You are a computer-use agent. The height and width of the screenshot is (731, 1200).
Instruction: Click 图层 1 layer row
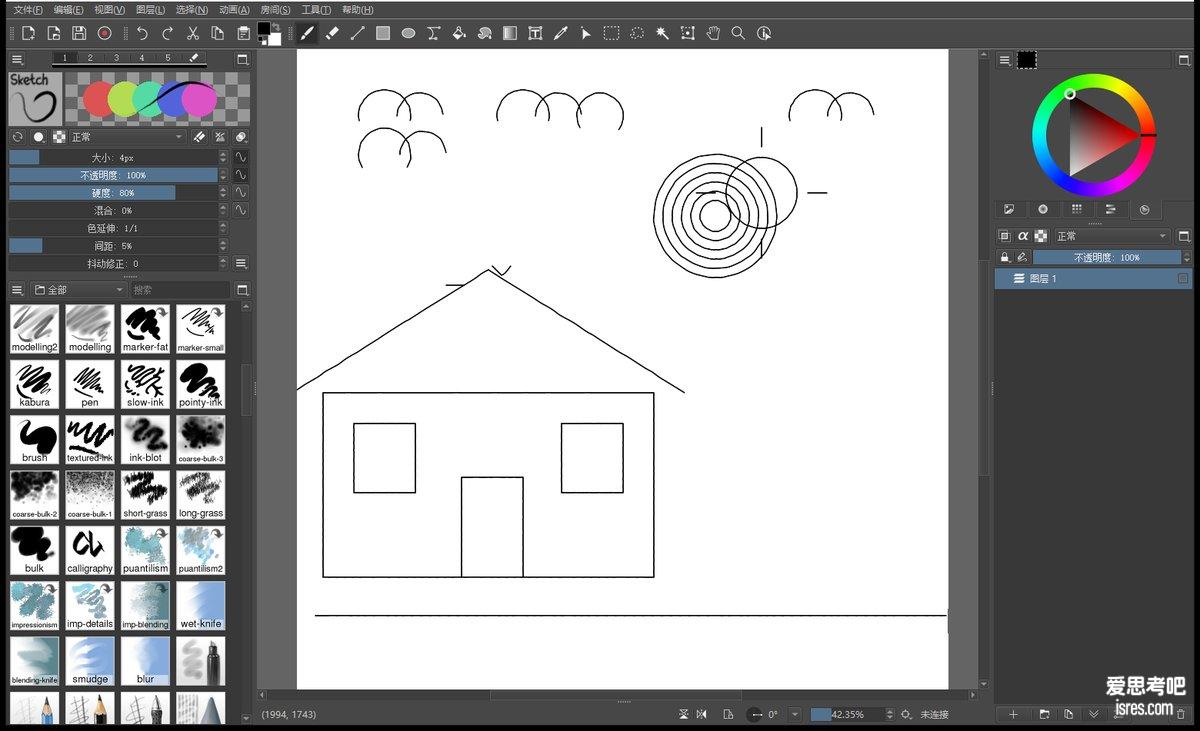click(x=1093, y=279)
